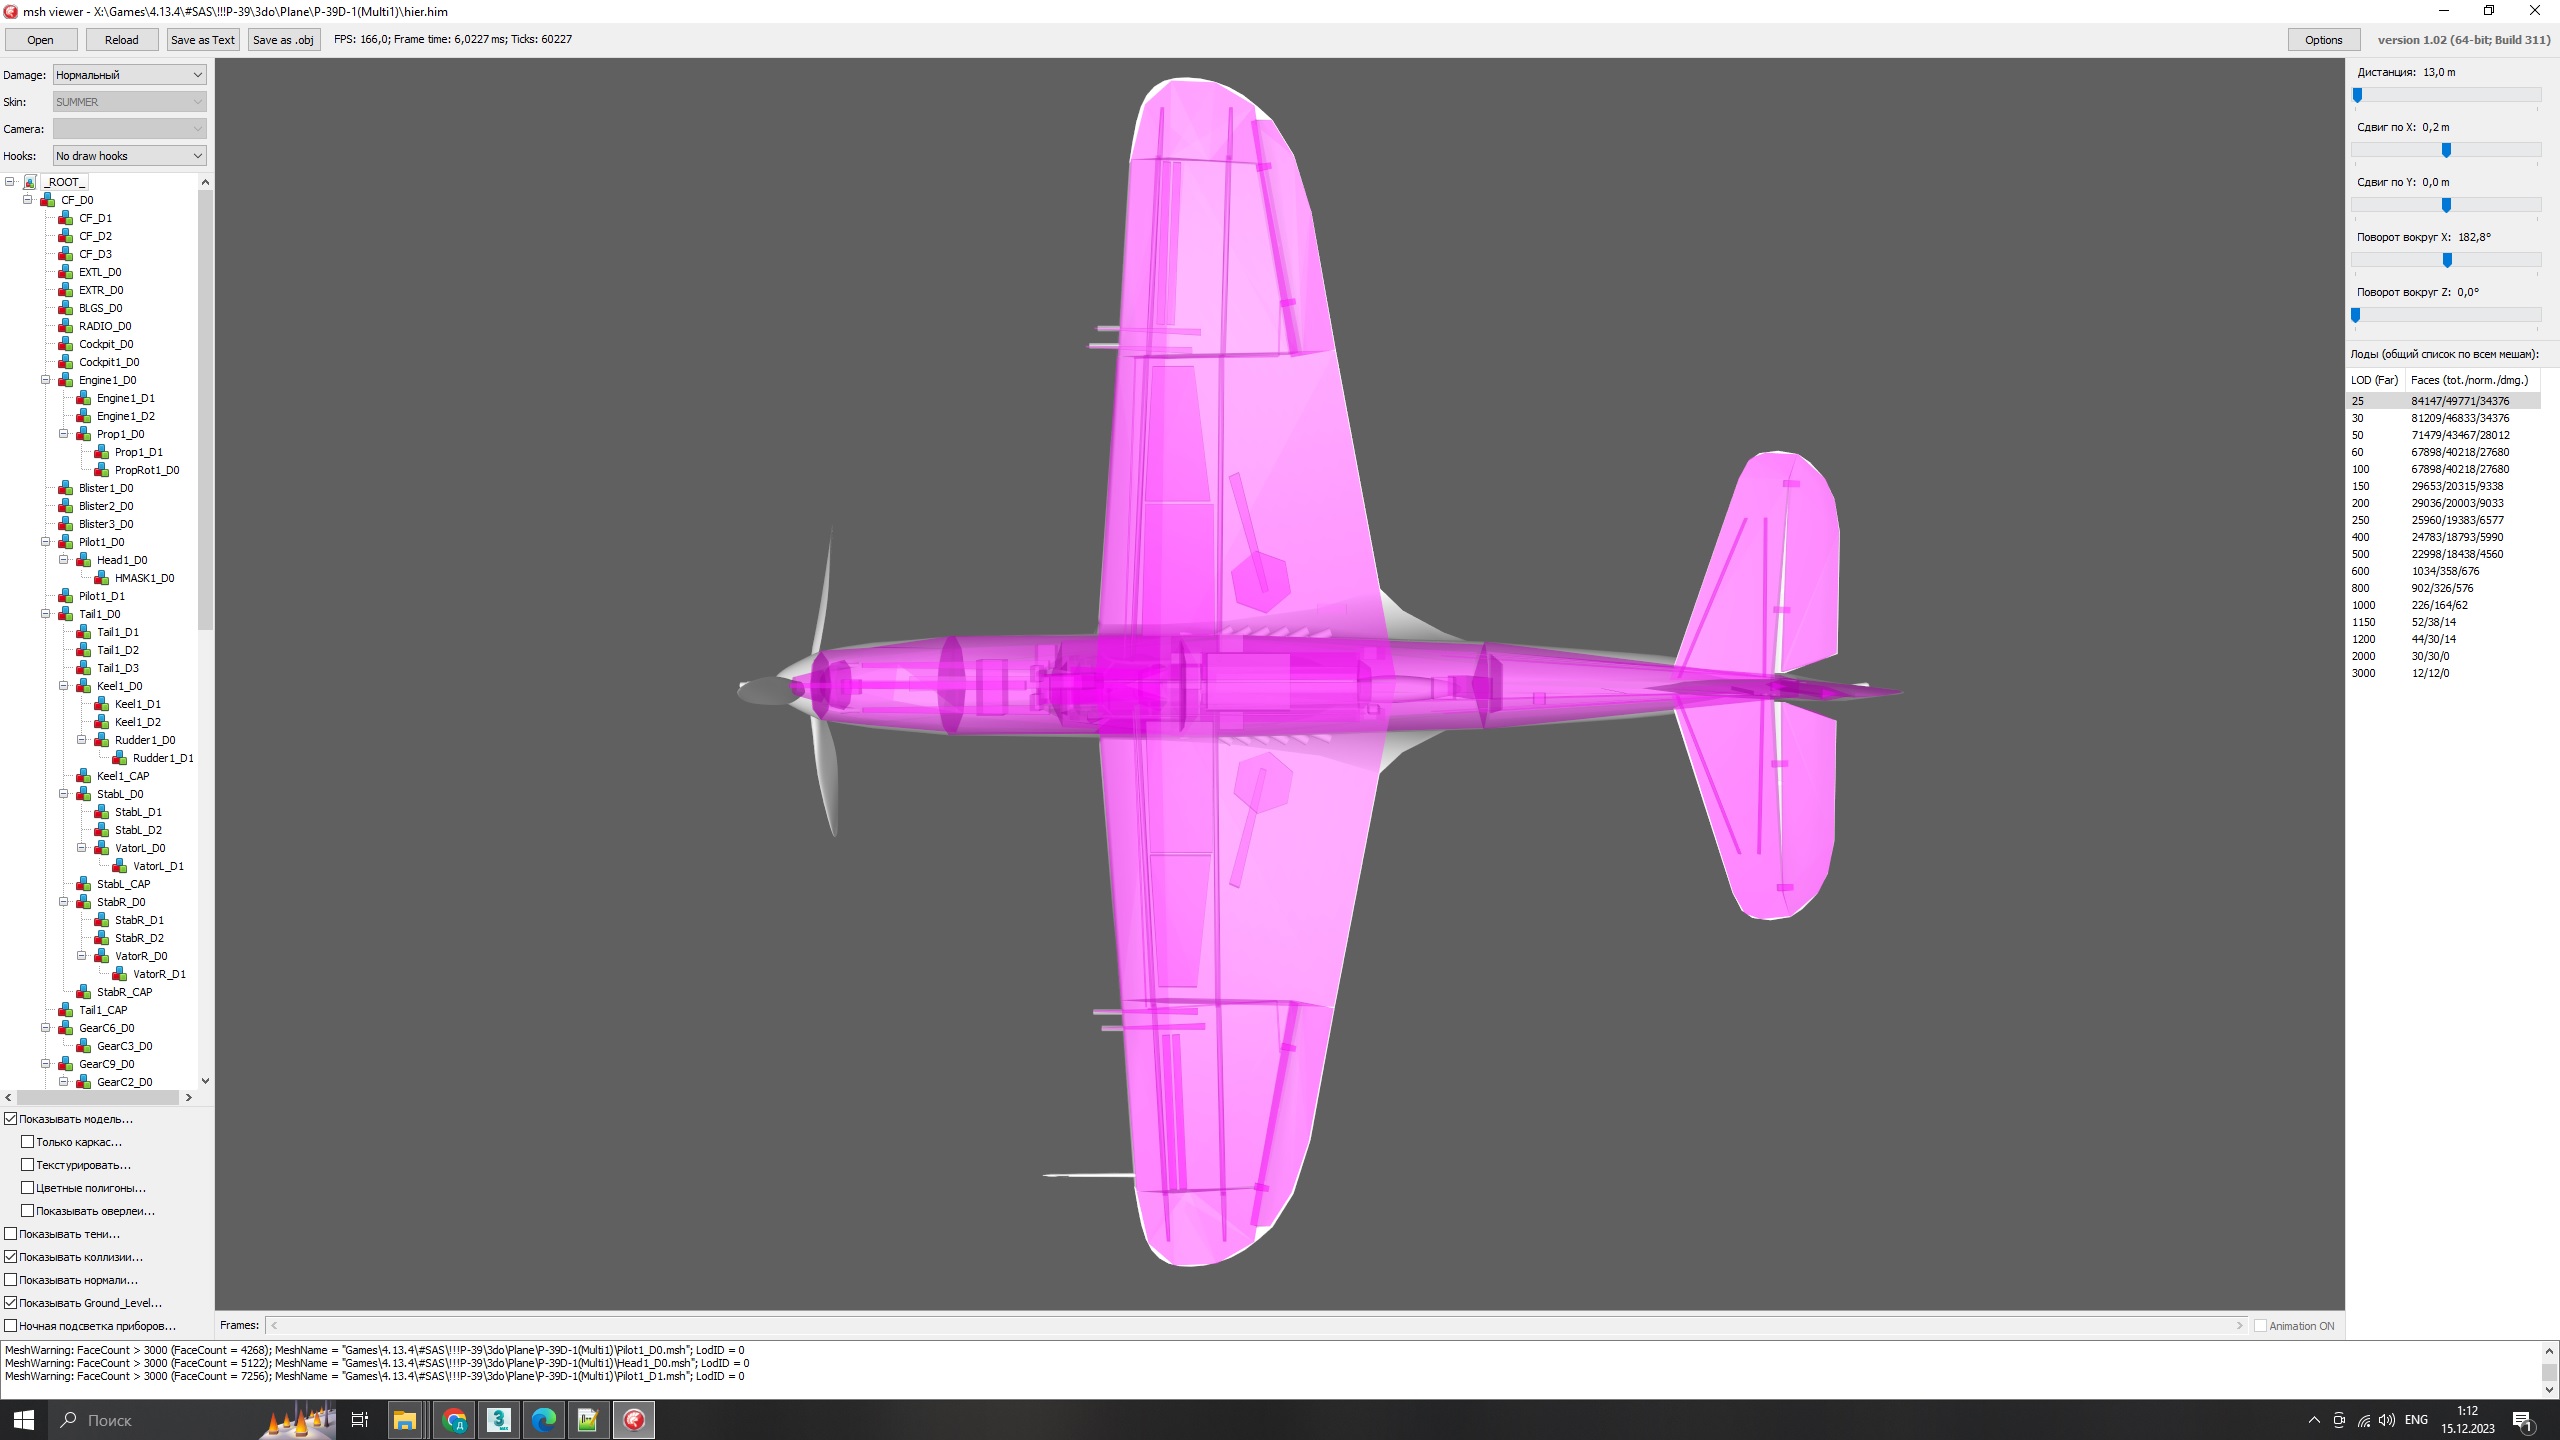This screenshot has height=1440, width=2560.
Task: Click the Frames timeline scrollbar
Action: click(x=1255, y=1326)
